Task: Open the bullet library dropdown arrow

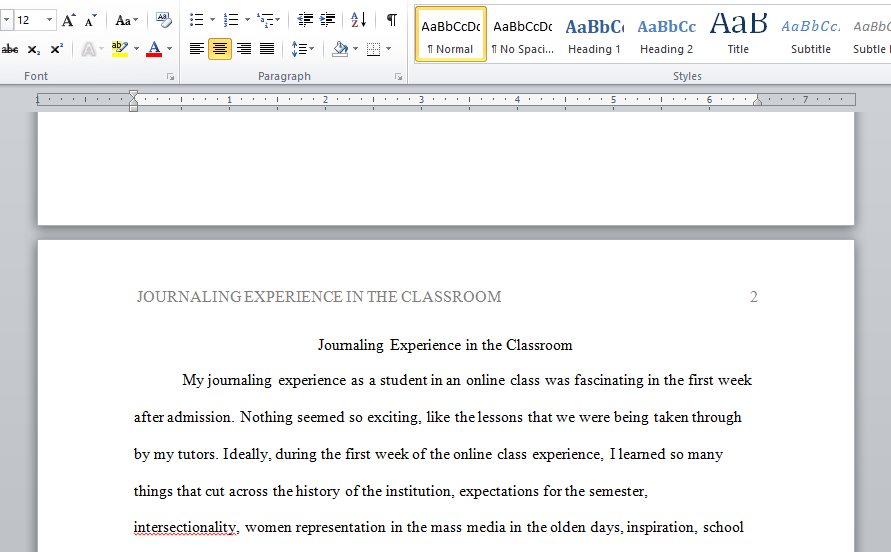Action: click(x=213, y=20)
